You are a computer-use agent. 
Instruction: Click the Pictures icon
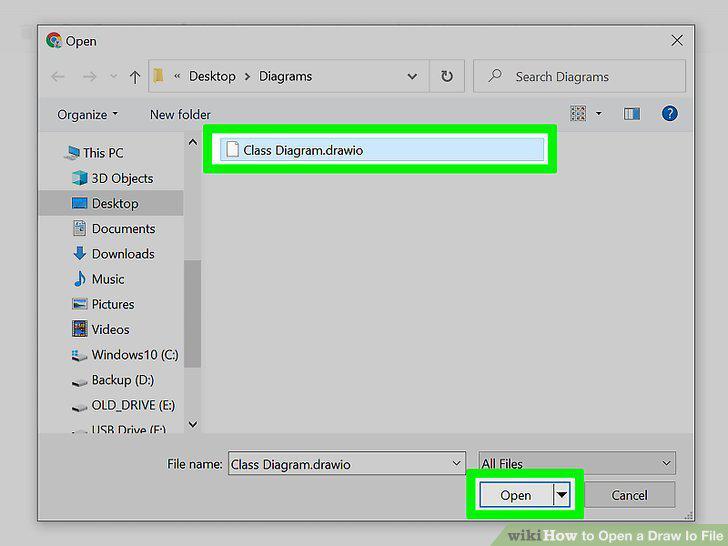[80, 304]
